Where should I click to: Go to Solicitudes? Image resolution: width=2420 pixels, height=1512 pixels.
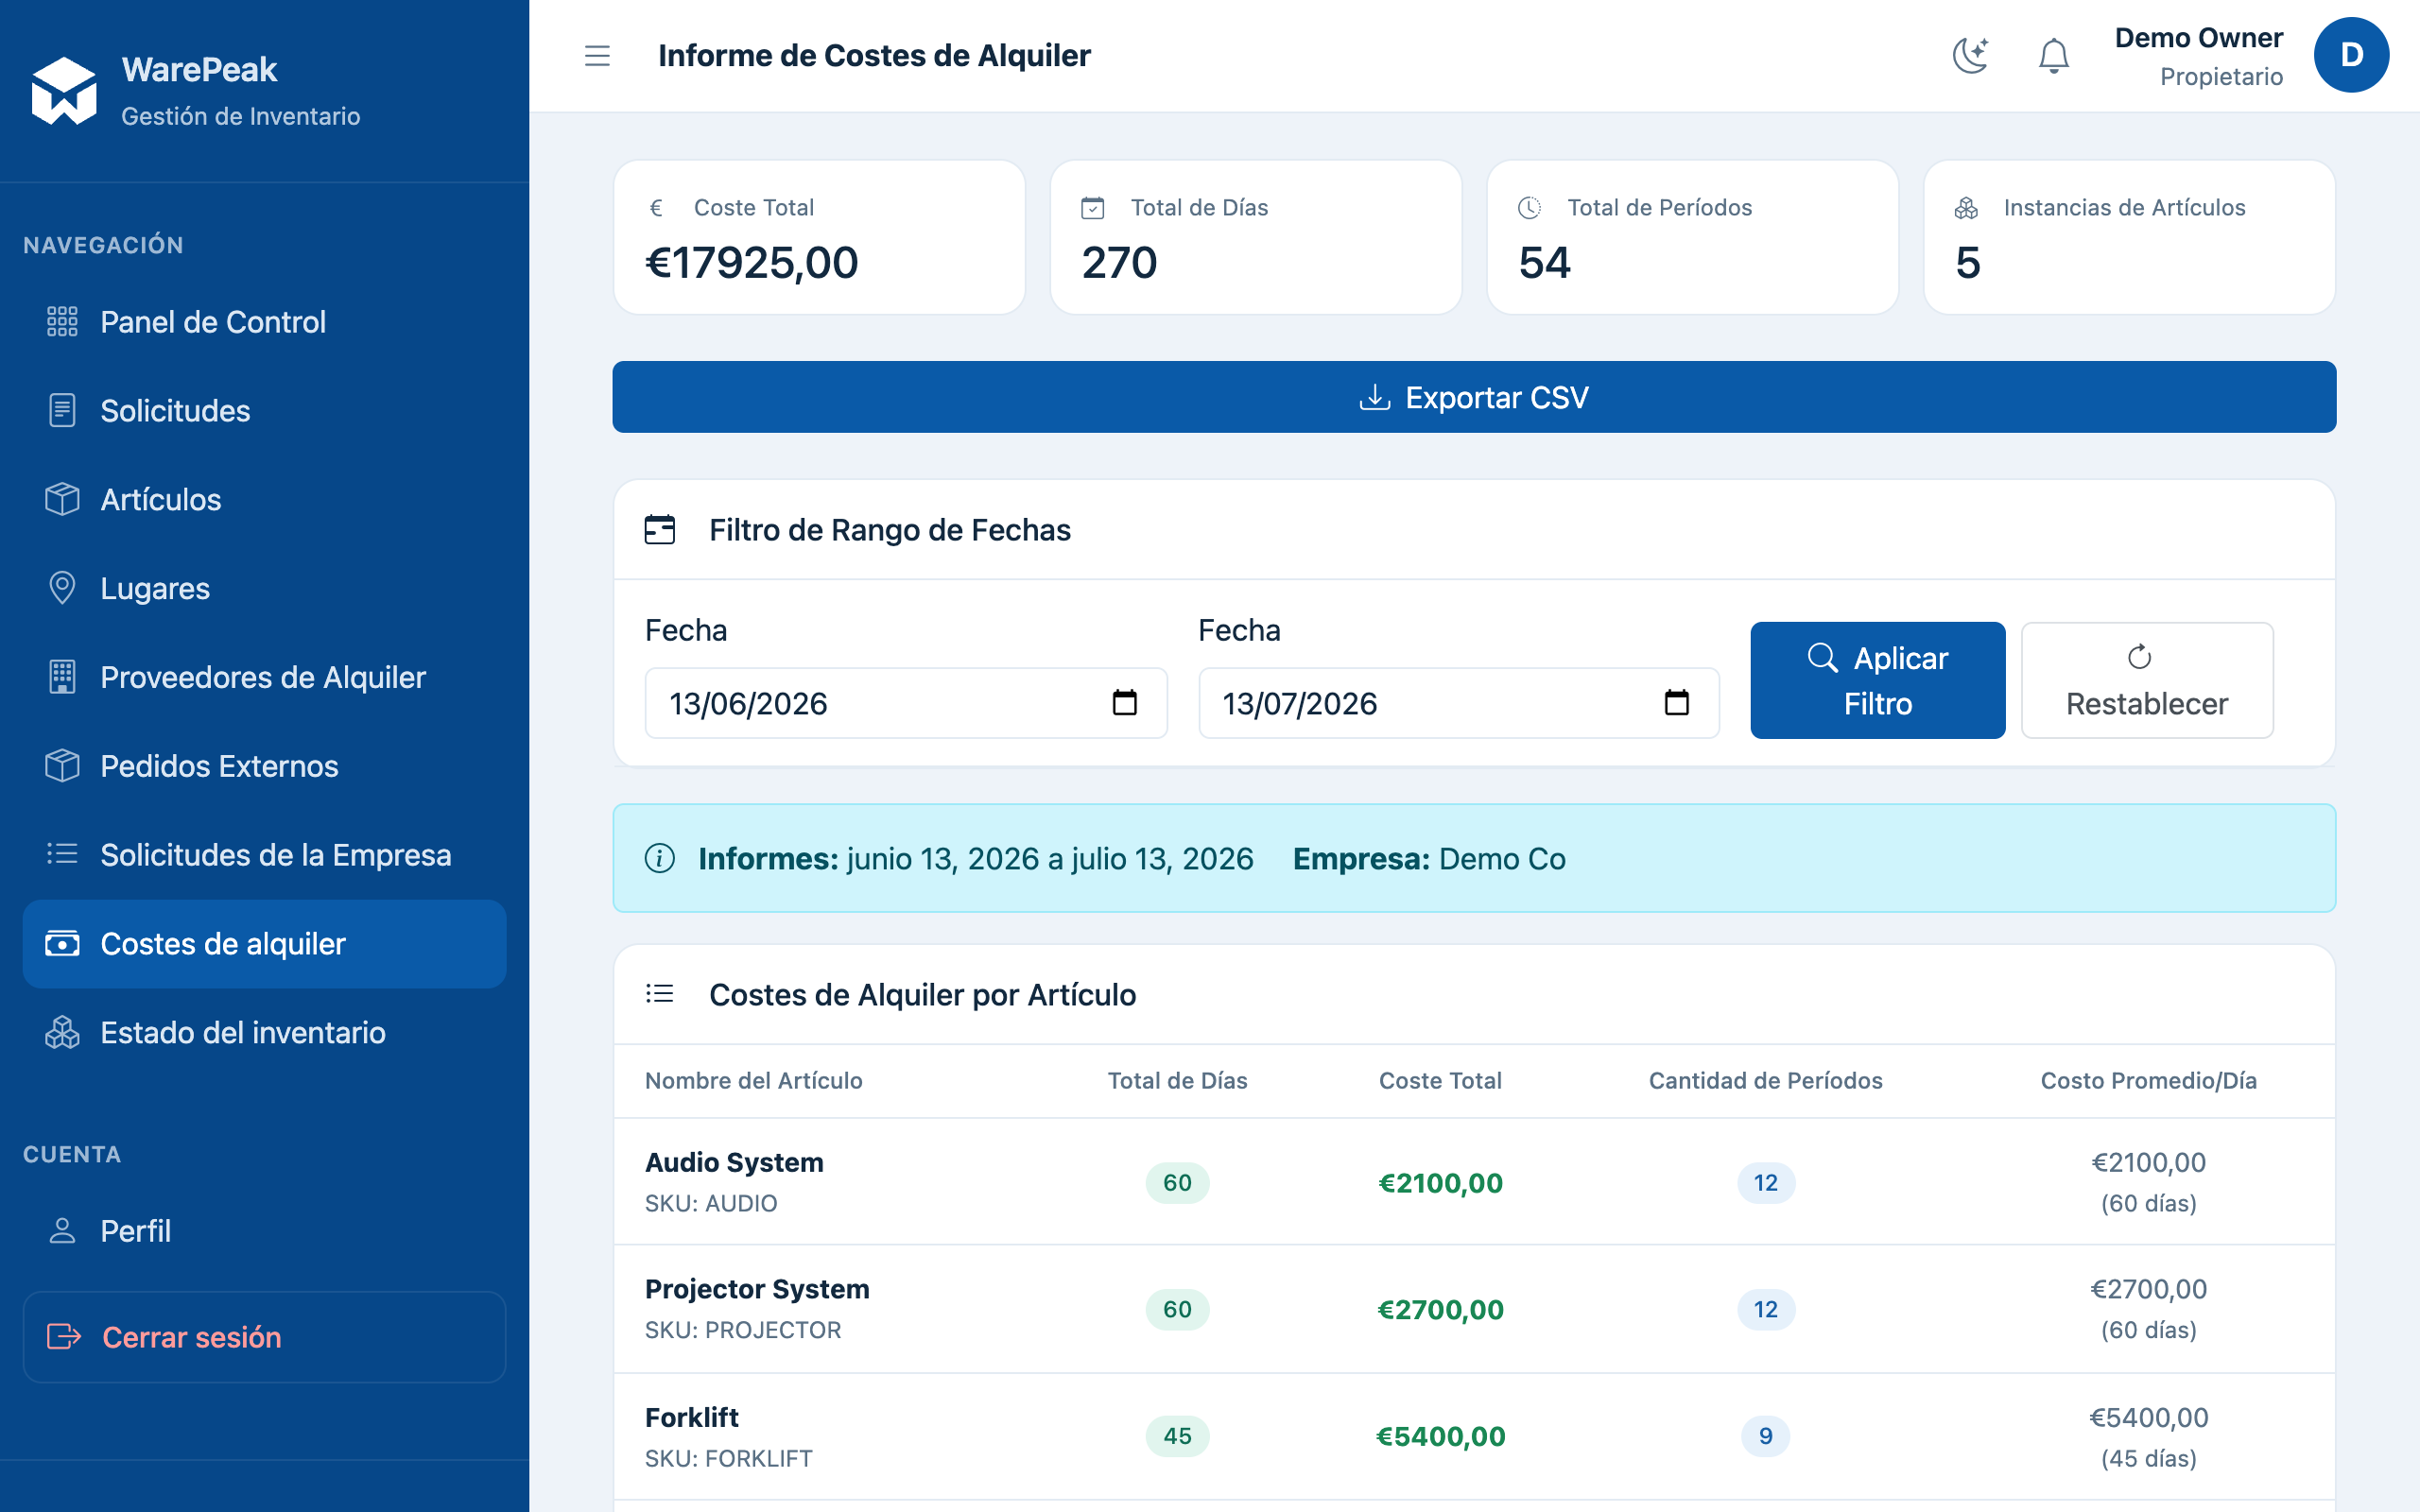(x=264, y=411)
